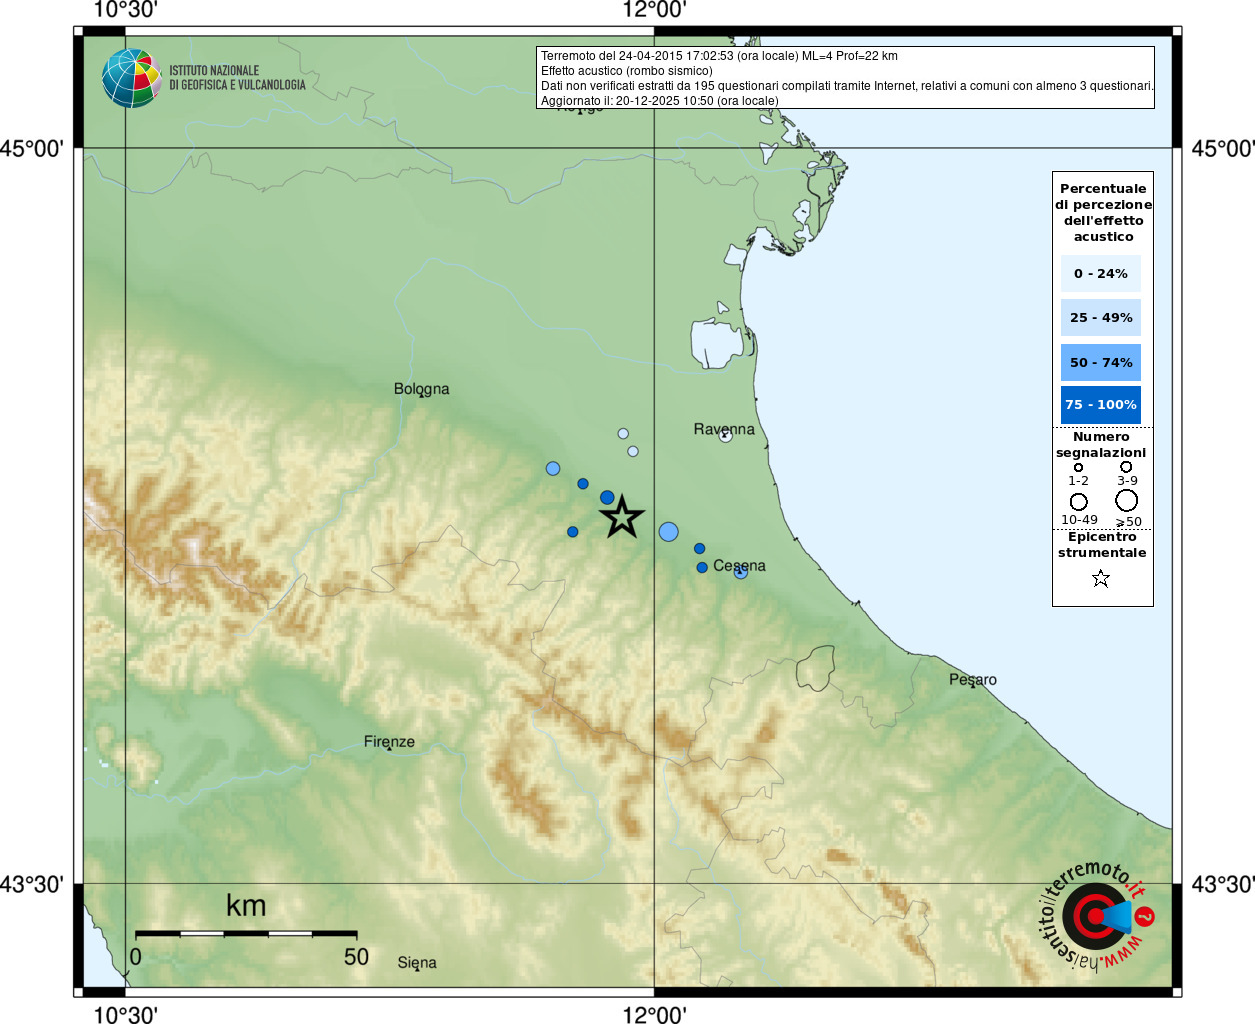This screenshot has width=1255, height=1024.
Task: Click the star symbol in the legend
Action: tap(1101, 578)
